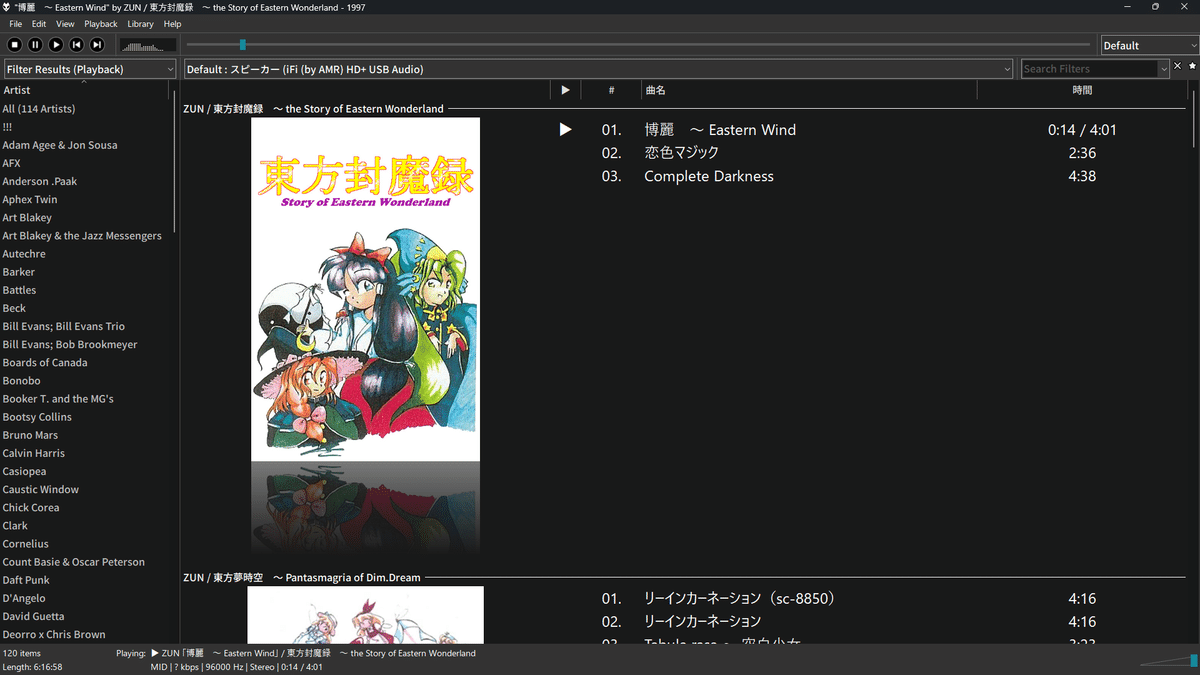The height and width of the screenshot is (675, 1200).
Task: Select Bruno Mars in artist list
Action: point(30,435)
